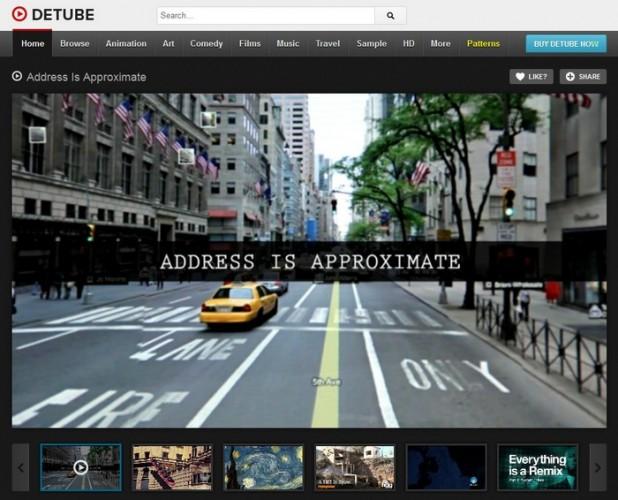Open the Travel category
Screen dimensions: 618x500
tap(328, 43)
